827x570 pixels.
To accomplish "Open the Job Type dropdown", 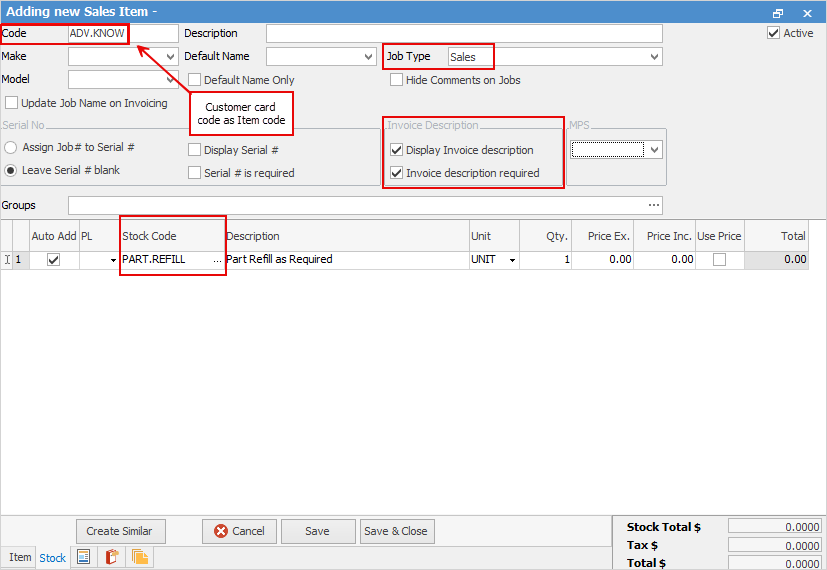I will coord(654,56).
